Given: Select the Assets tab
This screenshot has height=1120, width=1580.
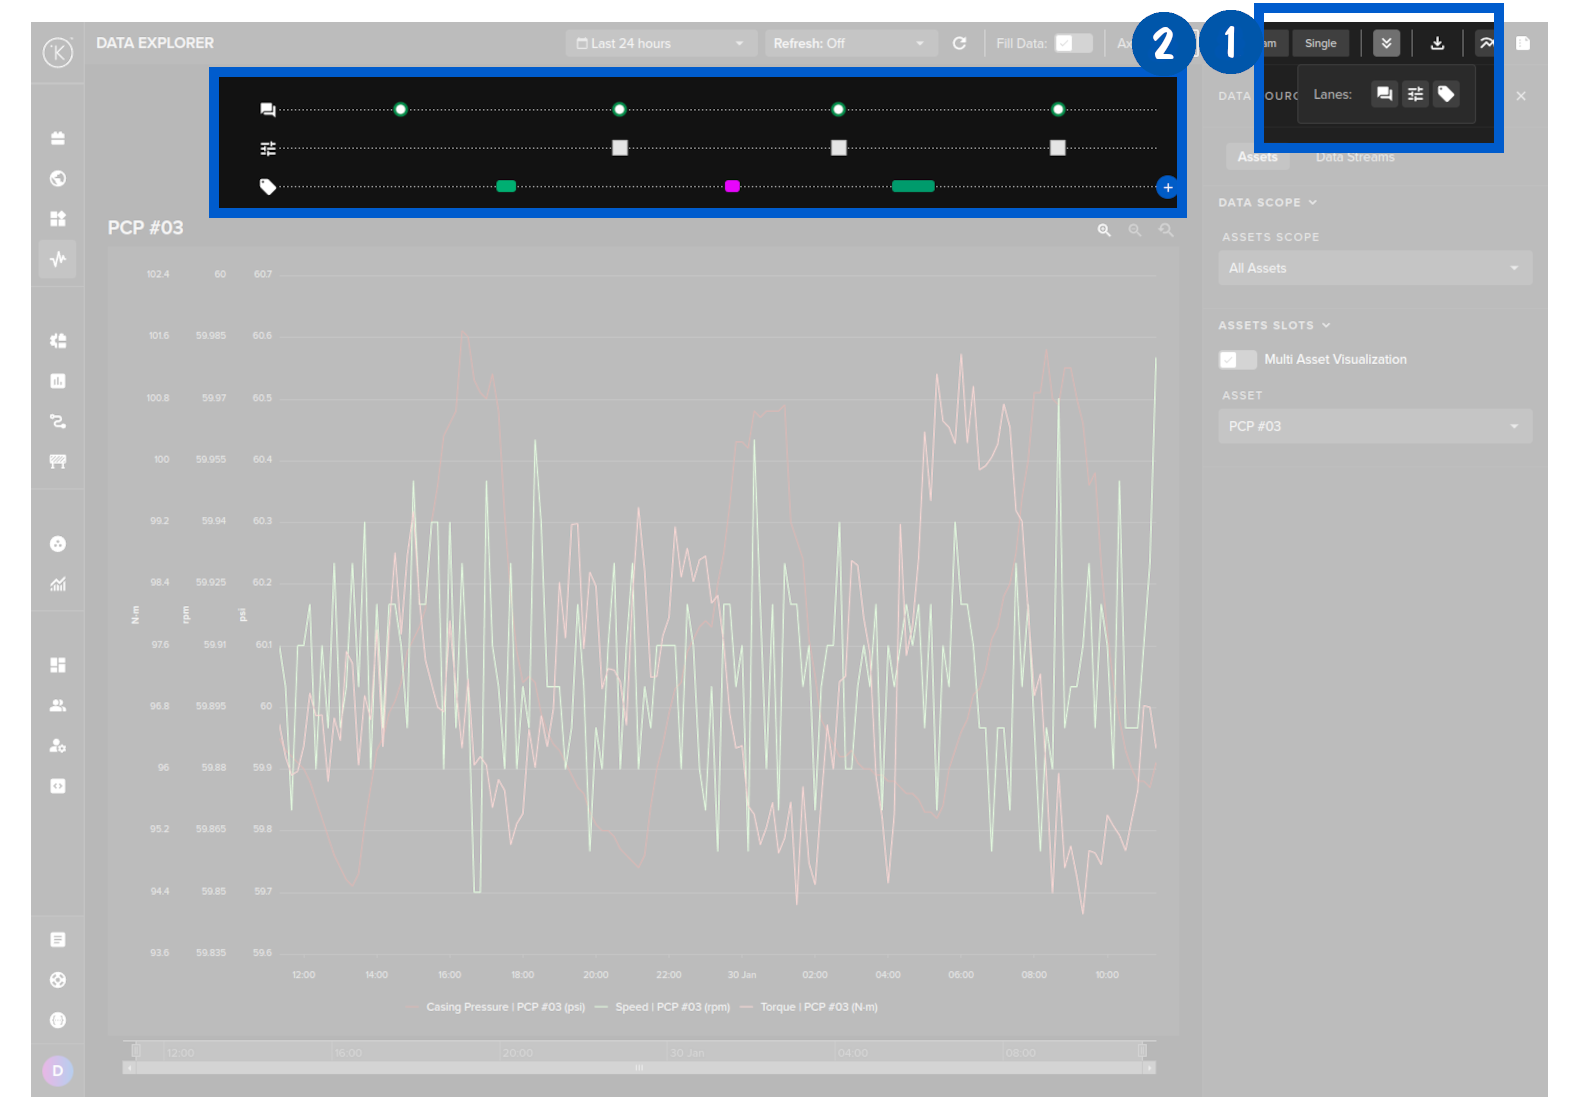Looking at the screenshot, I should pyautogui.click(x=1257, y=157).
